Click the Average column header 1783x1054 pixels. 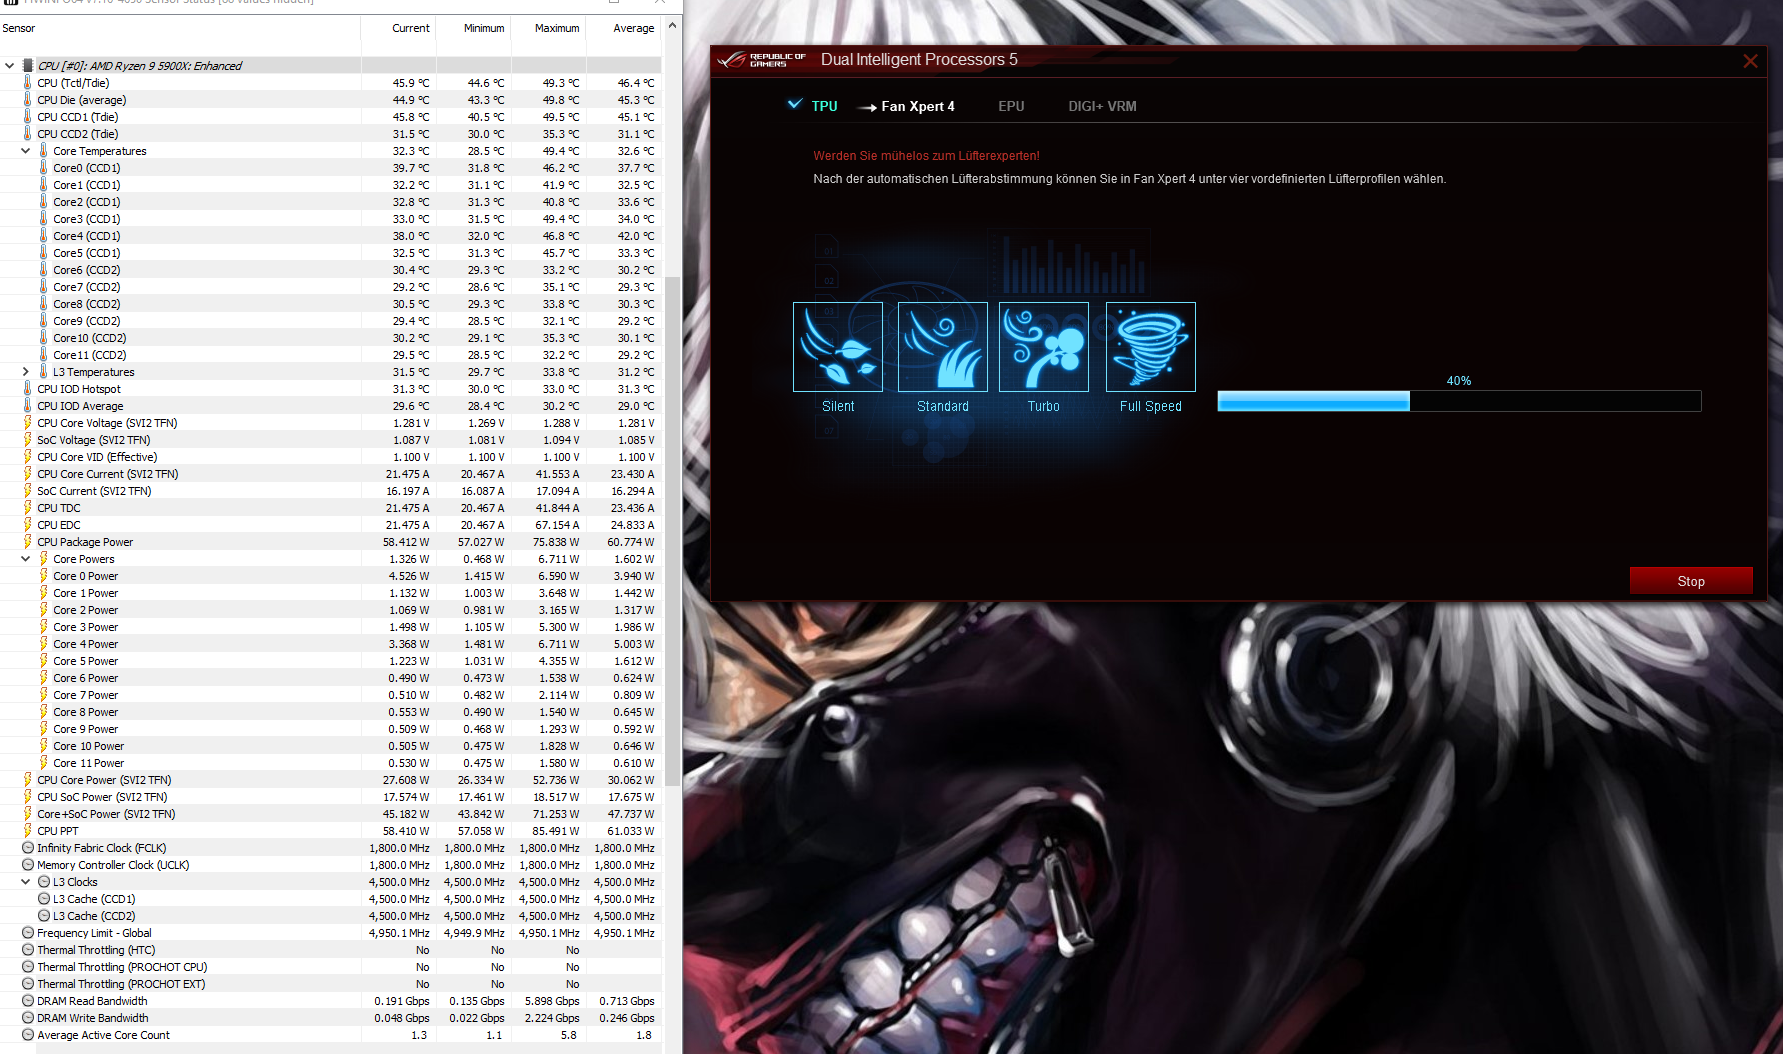point(623,28)
